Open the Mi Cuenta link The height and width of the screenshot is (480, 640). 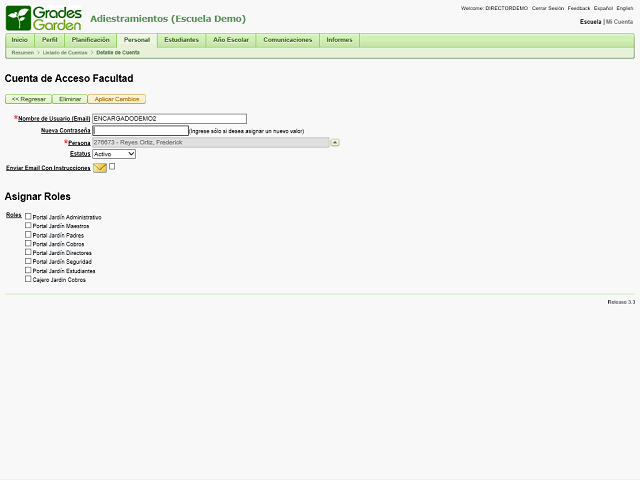(620, 22)
